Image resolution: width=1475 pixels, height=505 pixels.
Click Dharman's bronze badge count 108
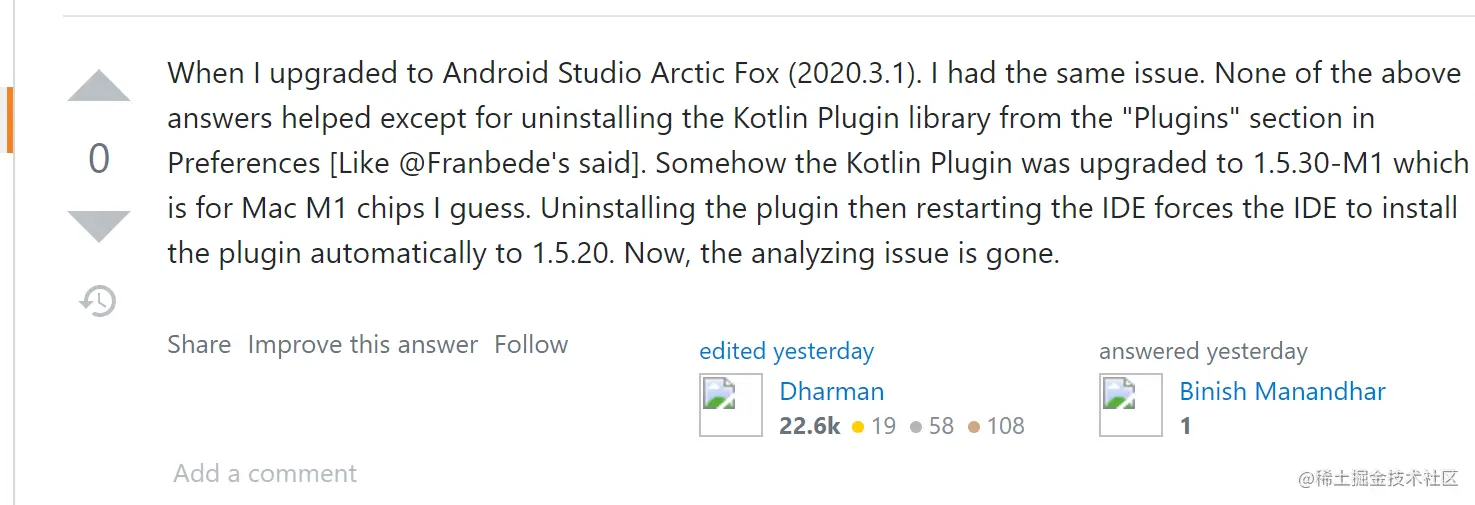click(996, 426)
